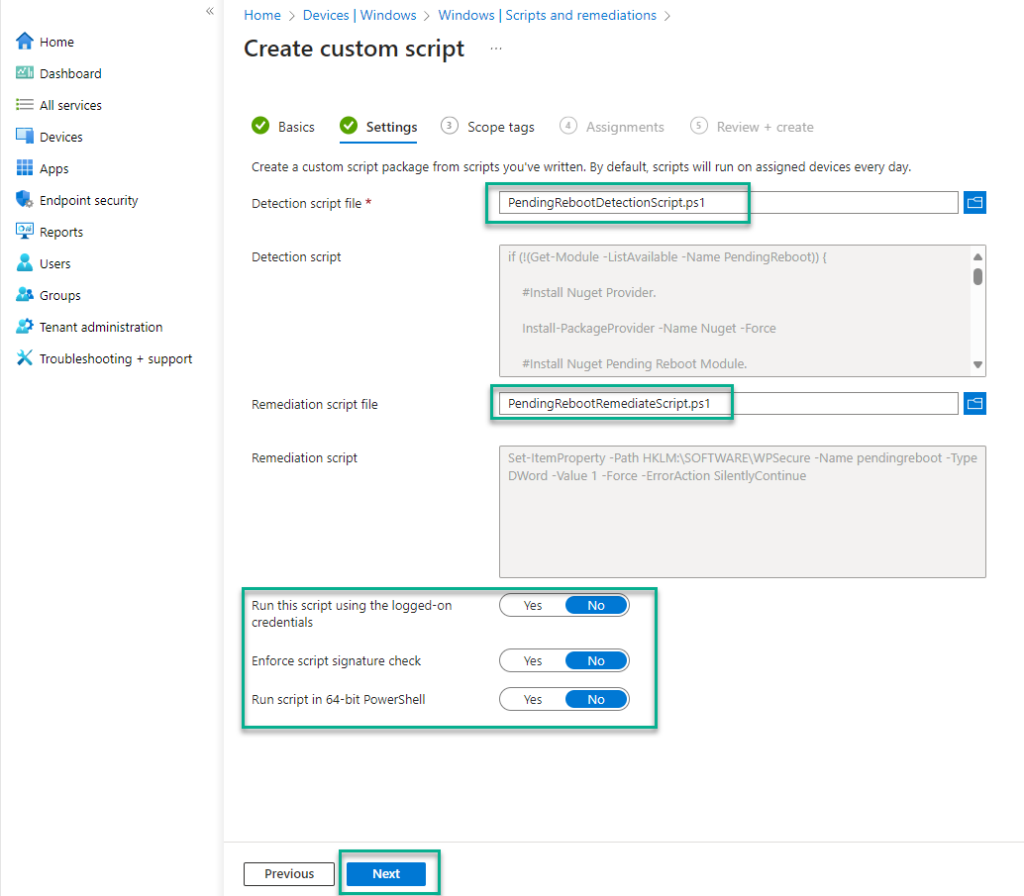Click Home breadcrumb link
This screenshot has width=1024, height=896.
coord(263,15)
